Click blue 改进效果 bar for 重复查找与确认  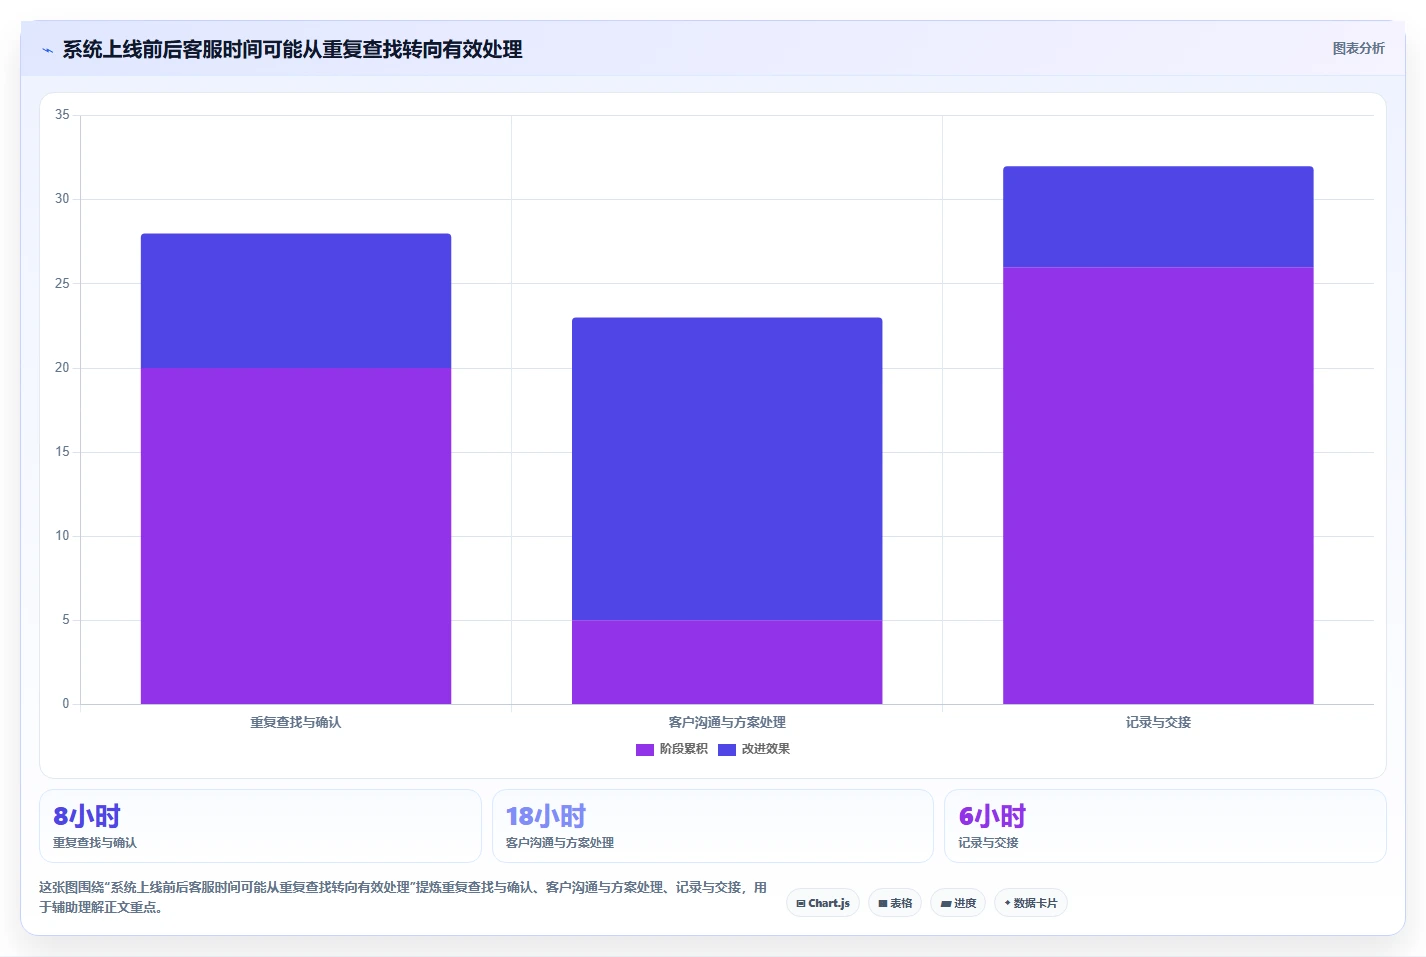coord(296,301)
